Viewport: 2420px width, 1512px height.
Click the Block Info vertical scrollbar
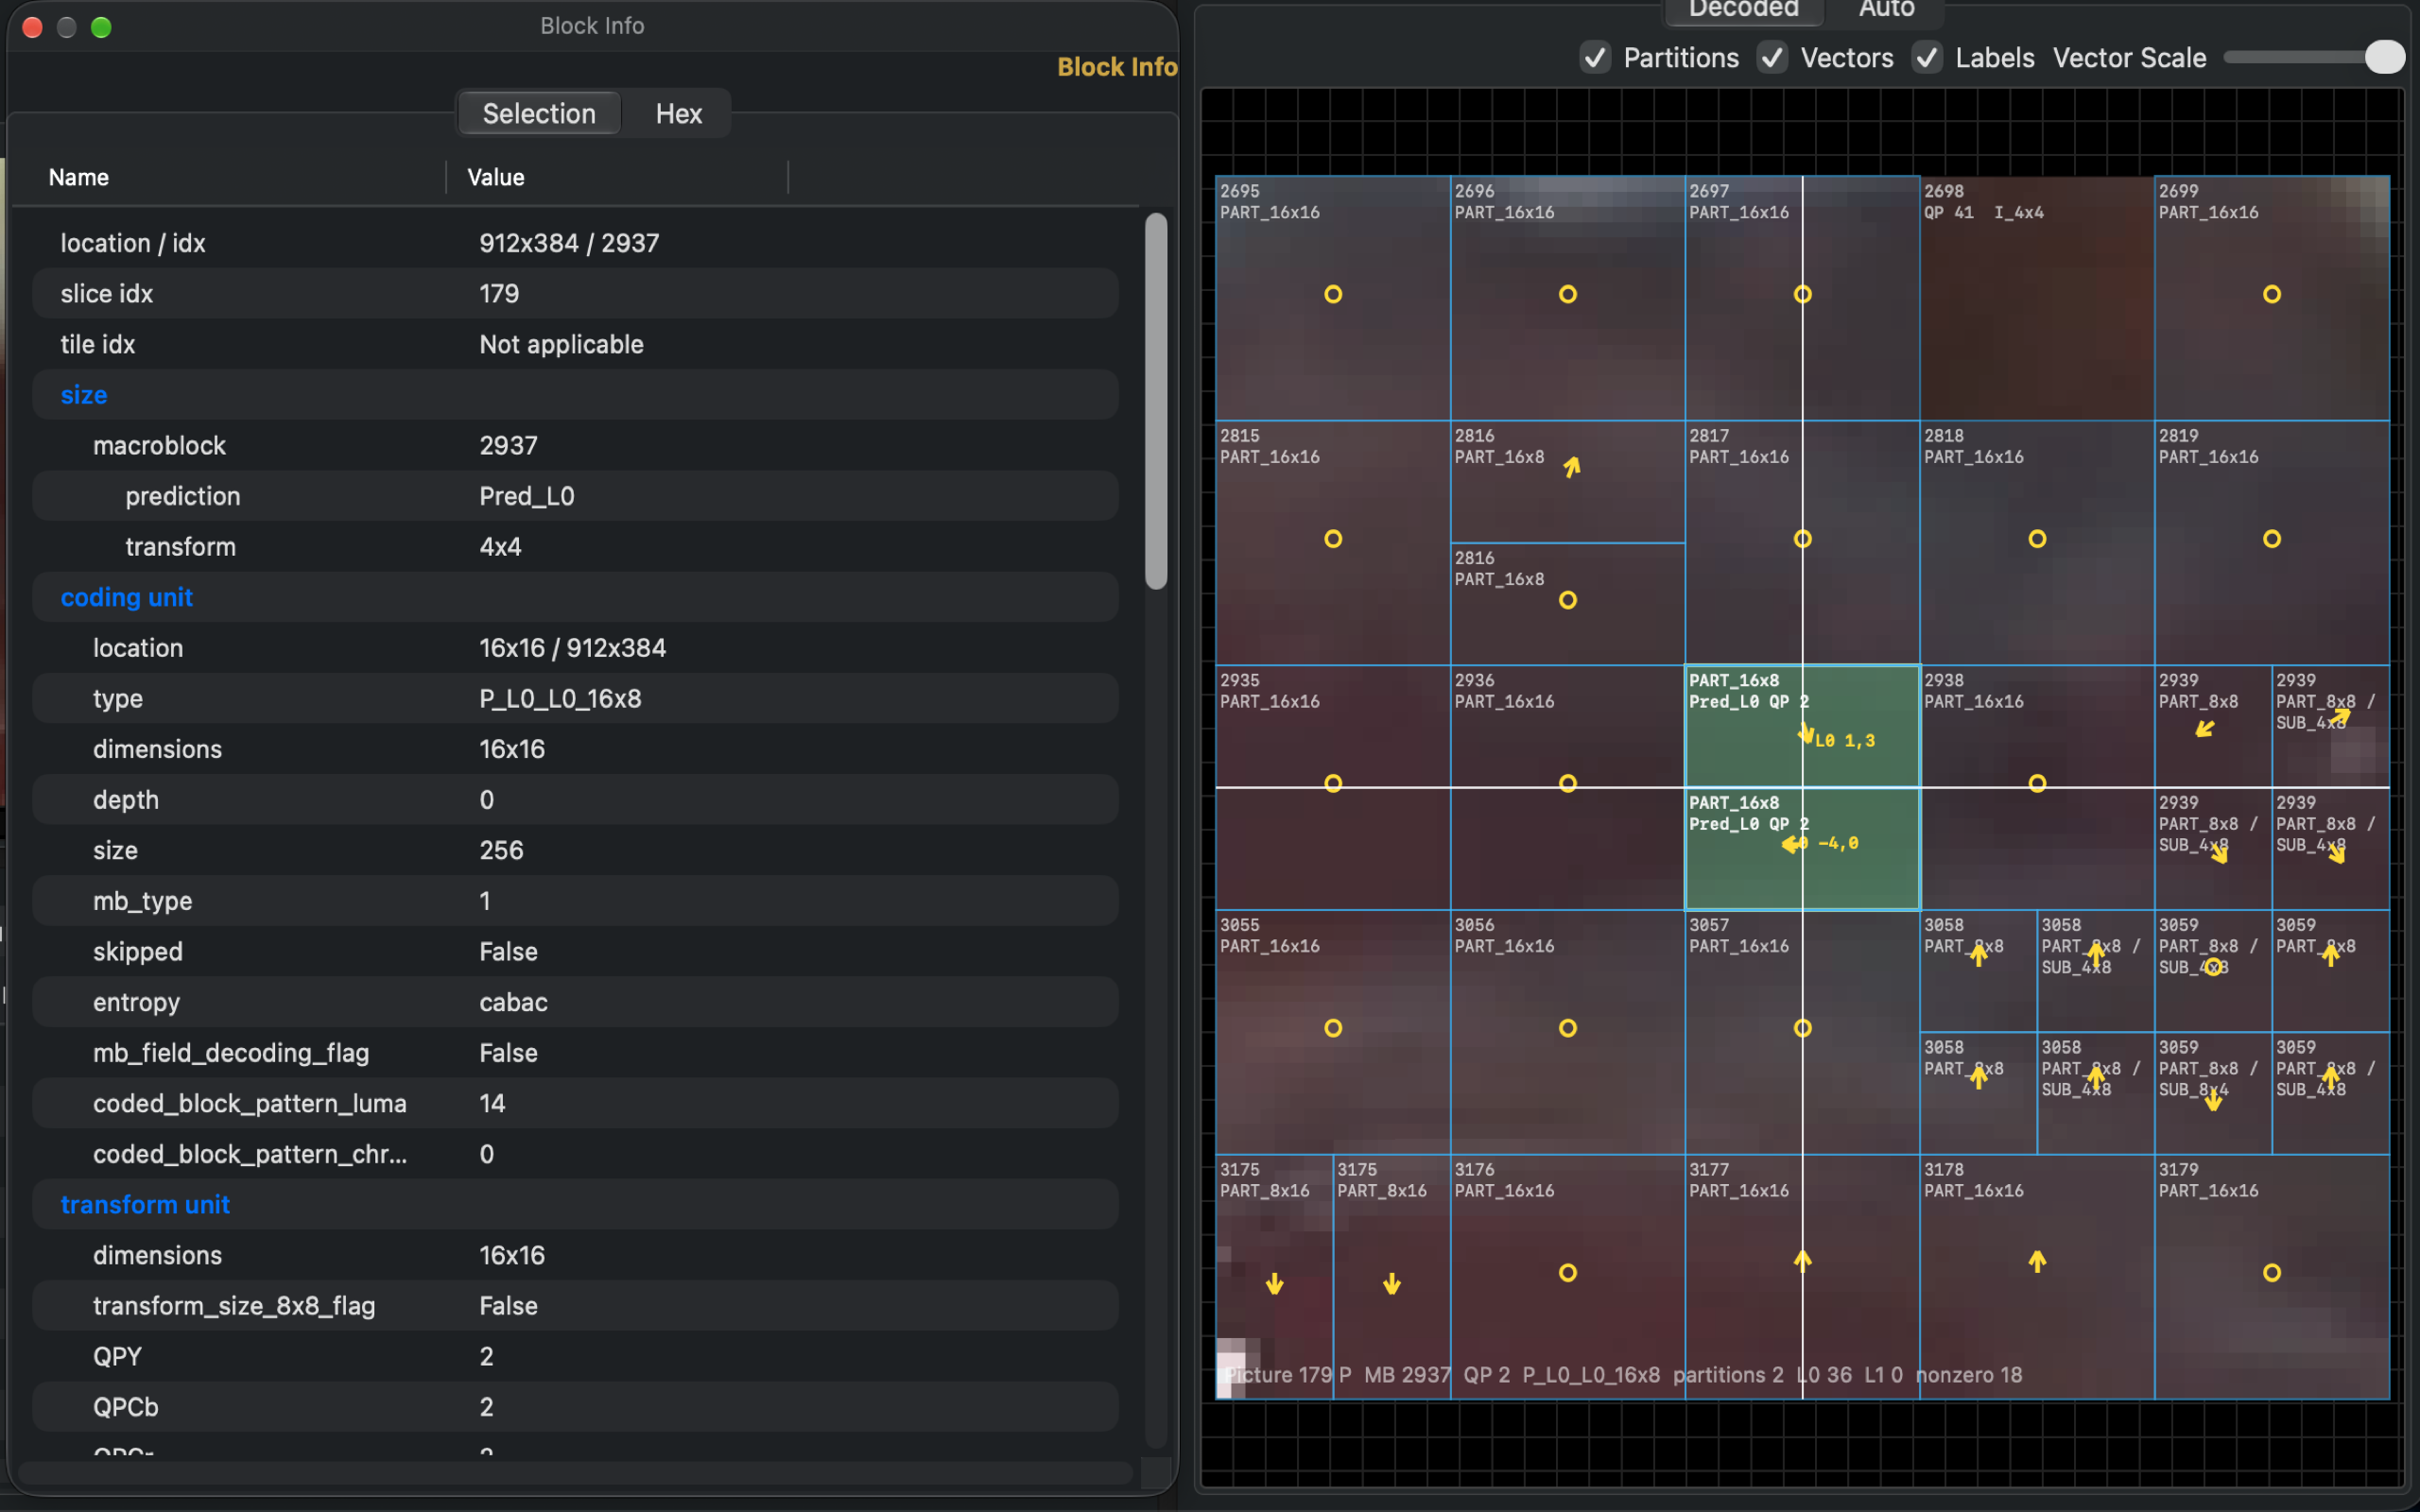(x=1156, y=401)
